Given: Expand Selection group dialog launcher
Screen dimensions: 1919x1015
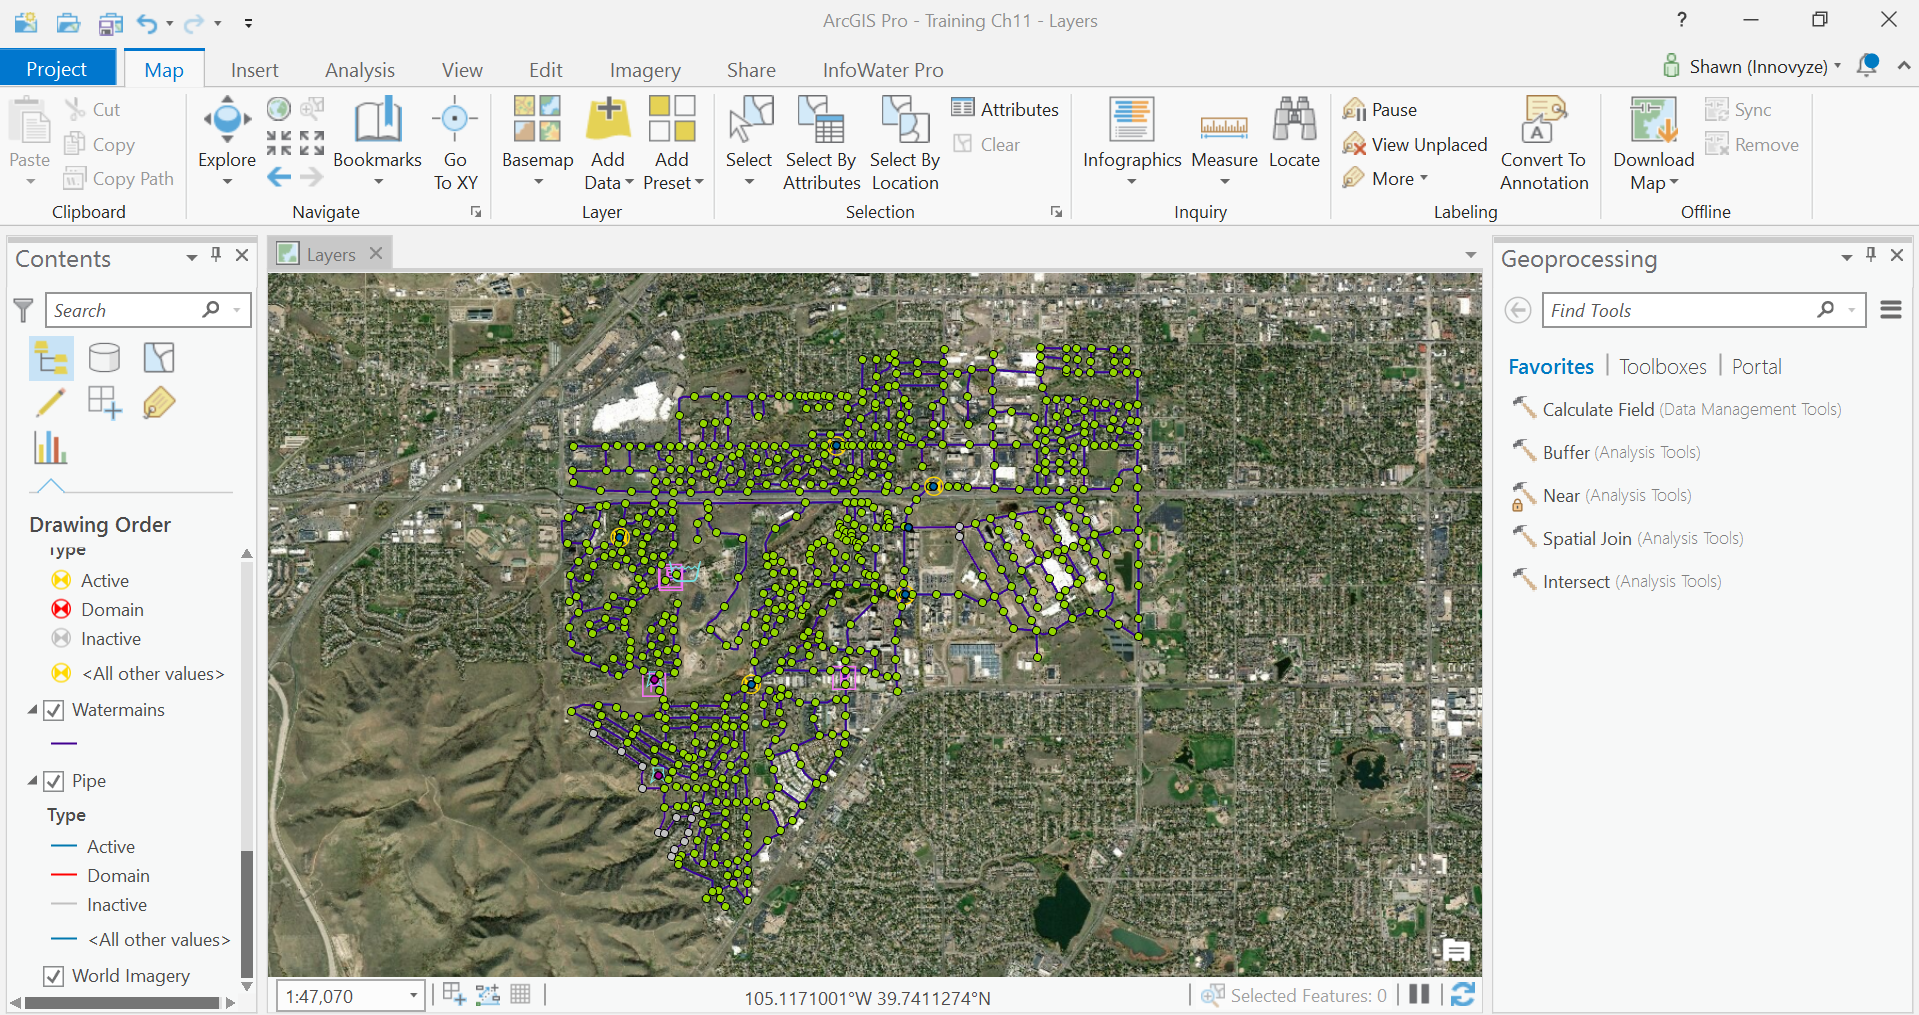Looking at the screenshot, I should pyautogui.click(x=1056, y=212).
